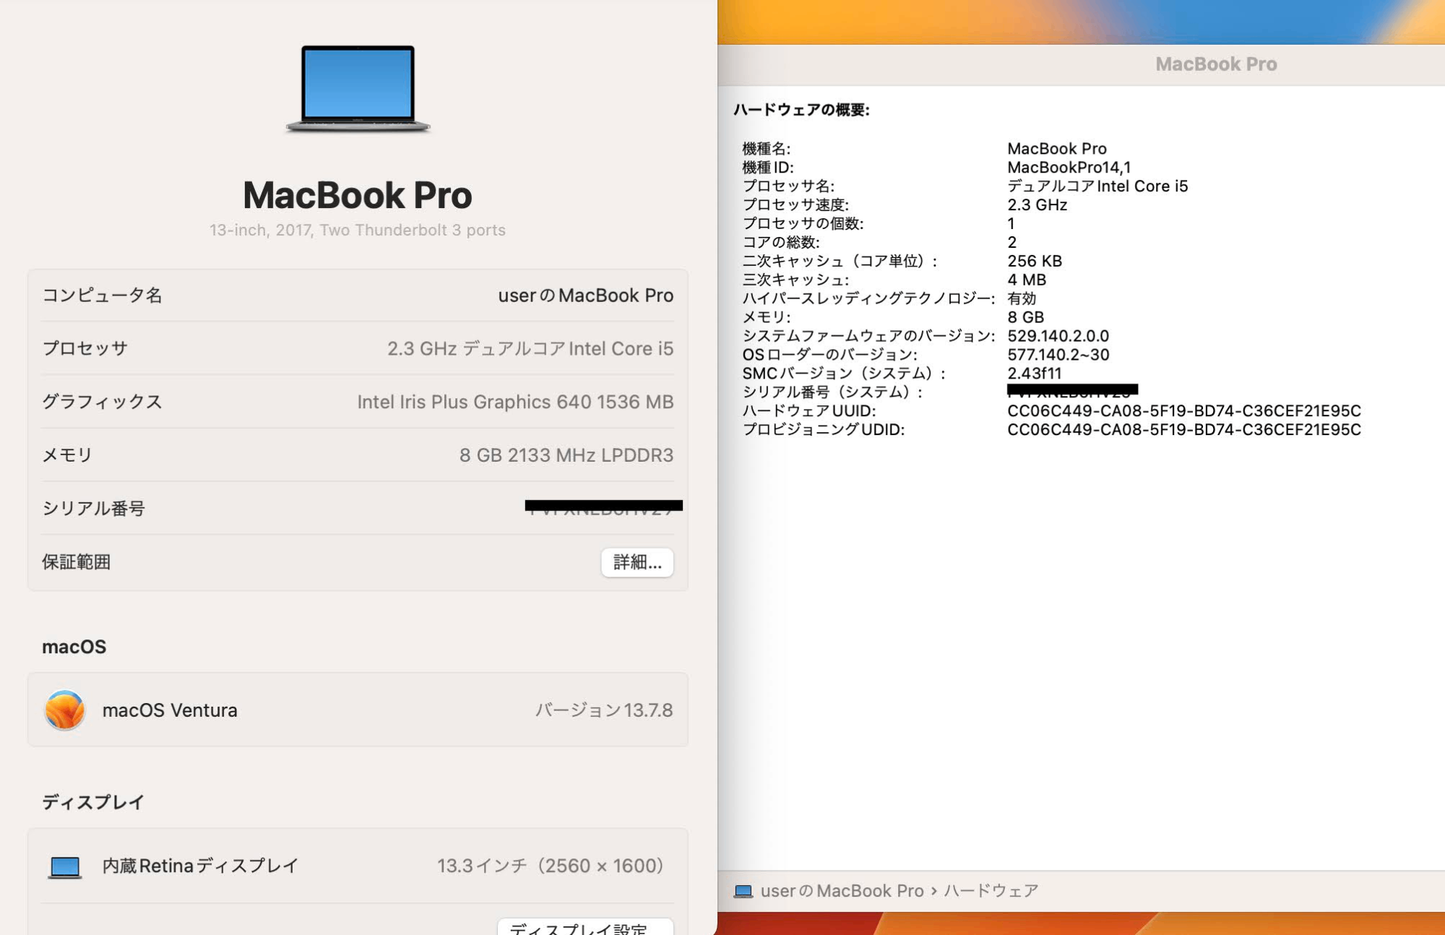
Task: Click the macOS Ventura name text
Action: (170, 710)
